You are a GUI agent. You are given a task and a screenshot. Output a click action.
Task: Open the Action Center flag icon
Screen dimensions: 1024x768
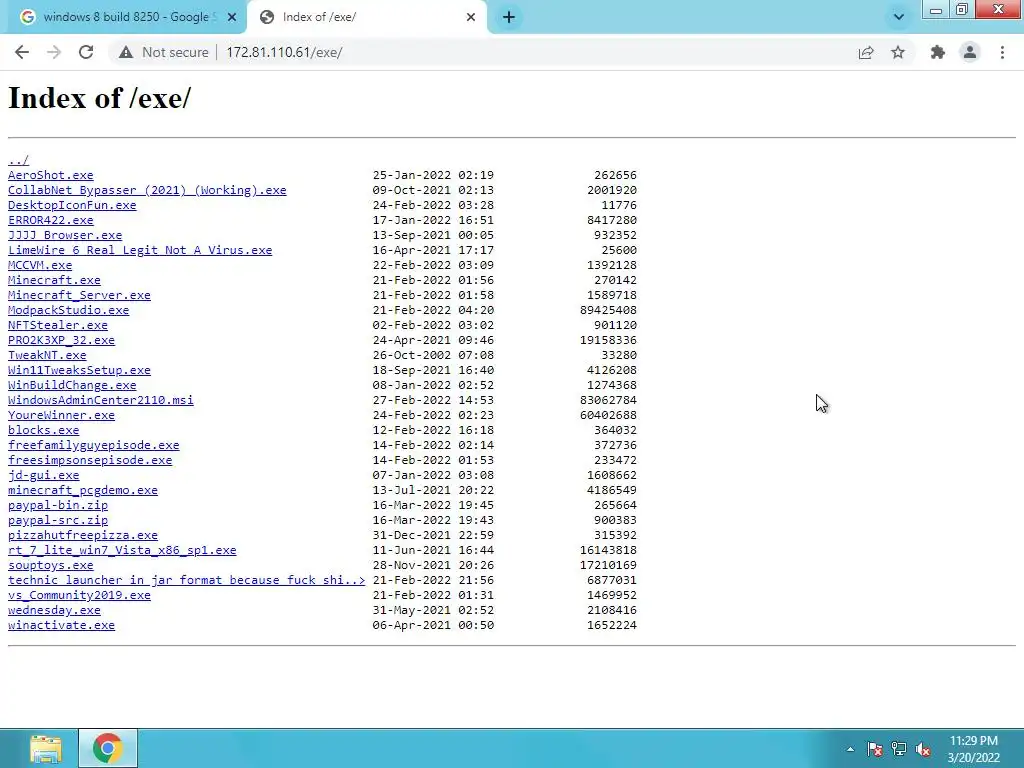coord(874,749)
